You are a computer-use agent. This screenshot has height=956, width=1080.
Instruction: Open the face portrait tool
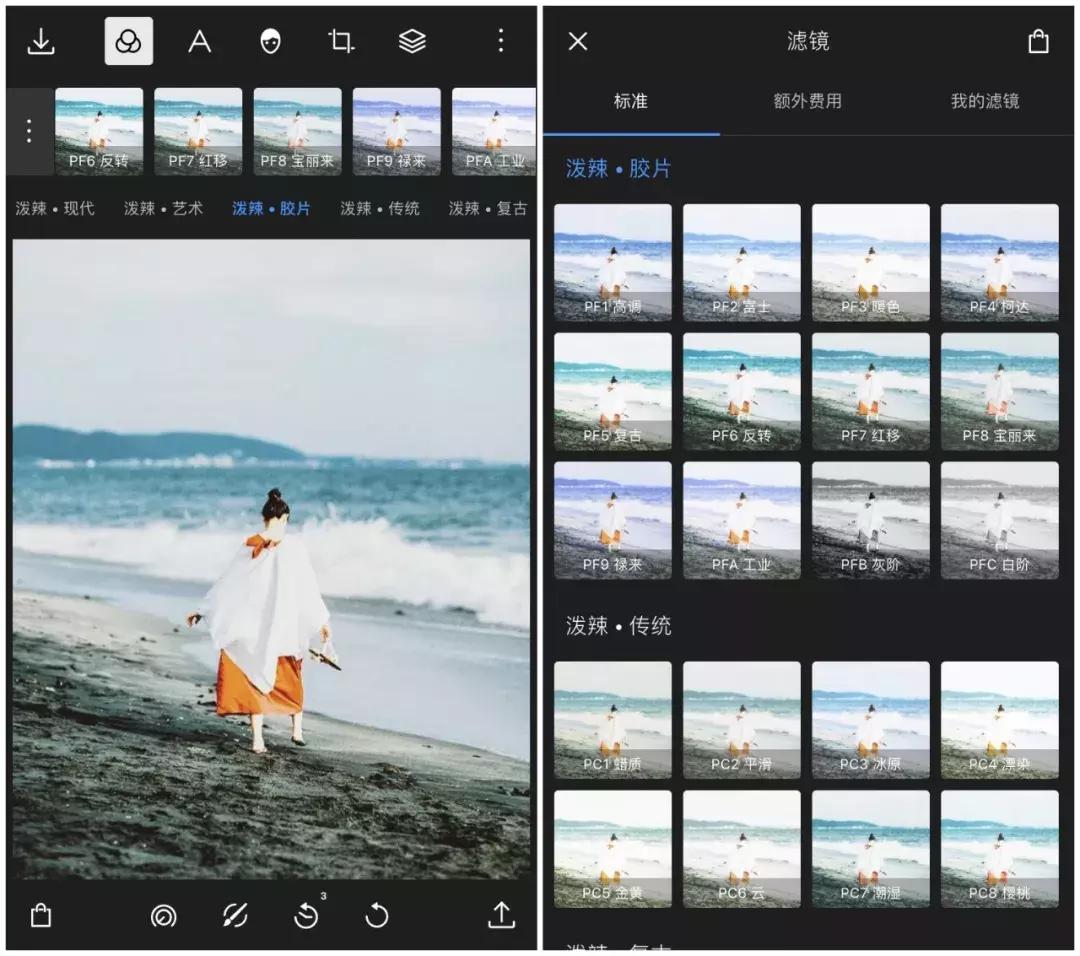pyautogui.click(x=271, y=41)
